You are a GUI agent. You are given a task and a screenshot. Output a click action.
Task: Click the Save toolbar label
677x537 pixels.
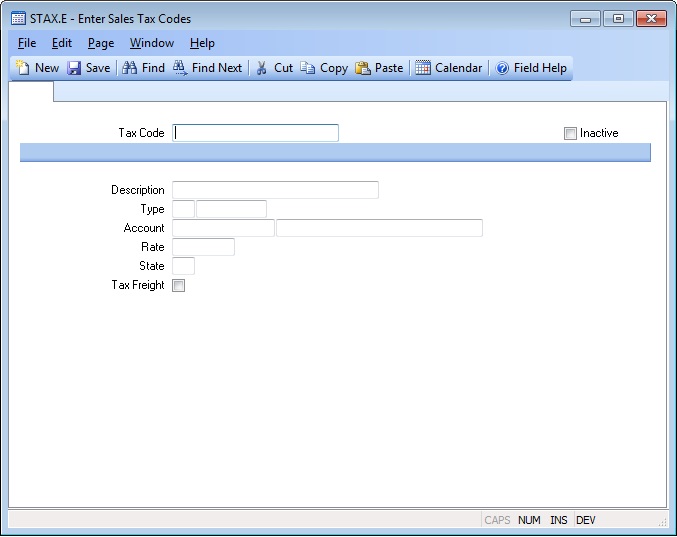pos(98,68)
